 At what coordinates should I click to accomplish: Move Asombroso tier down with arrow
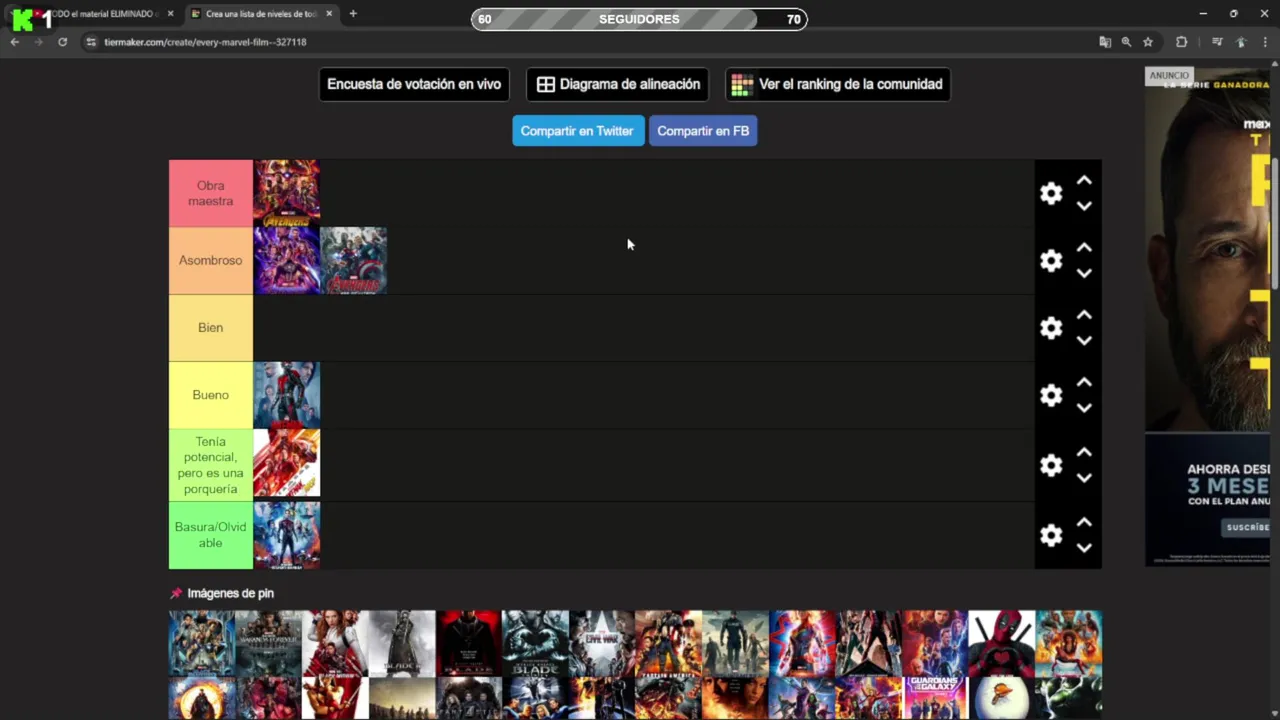[1084, 273]
